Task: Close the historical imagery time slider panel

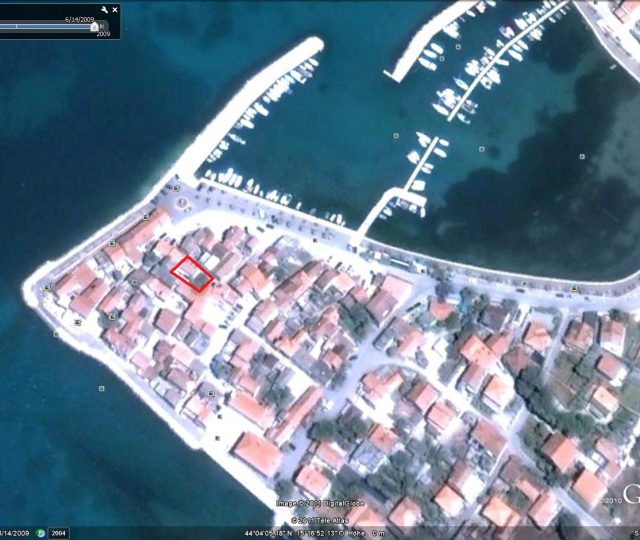Action: 115,9
